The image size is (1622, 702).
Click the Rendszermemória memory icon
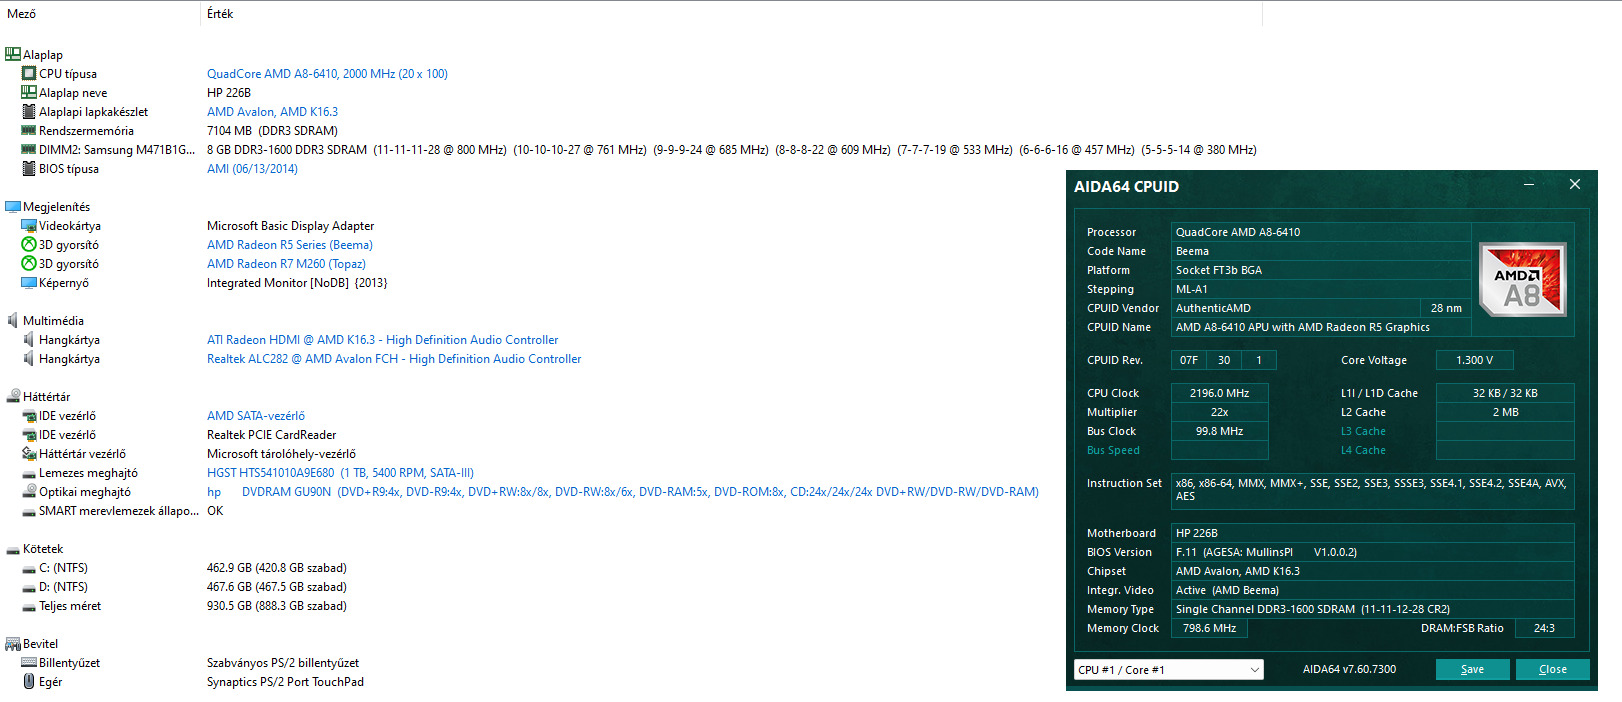(x=29, y=130)
